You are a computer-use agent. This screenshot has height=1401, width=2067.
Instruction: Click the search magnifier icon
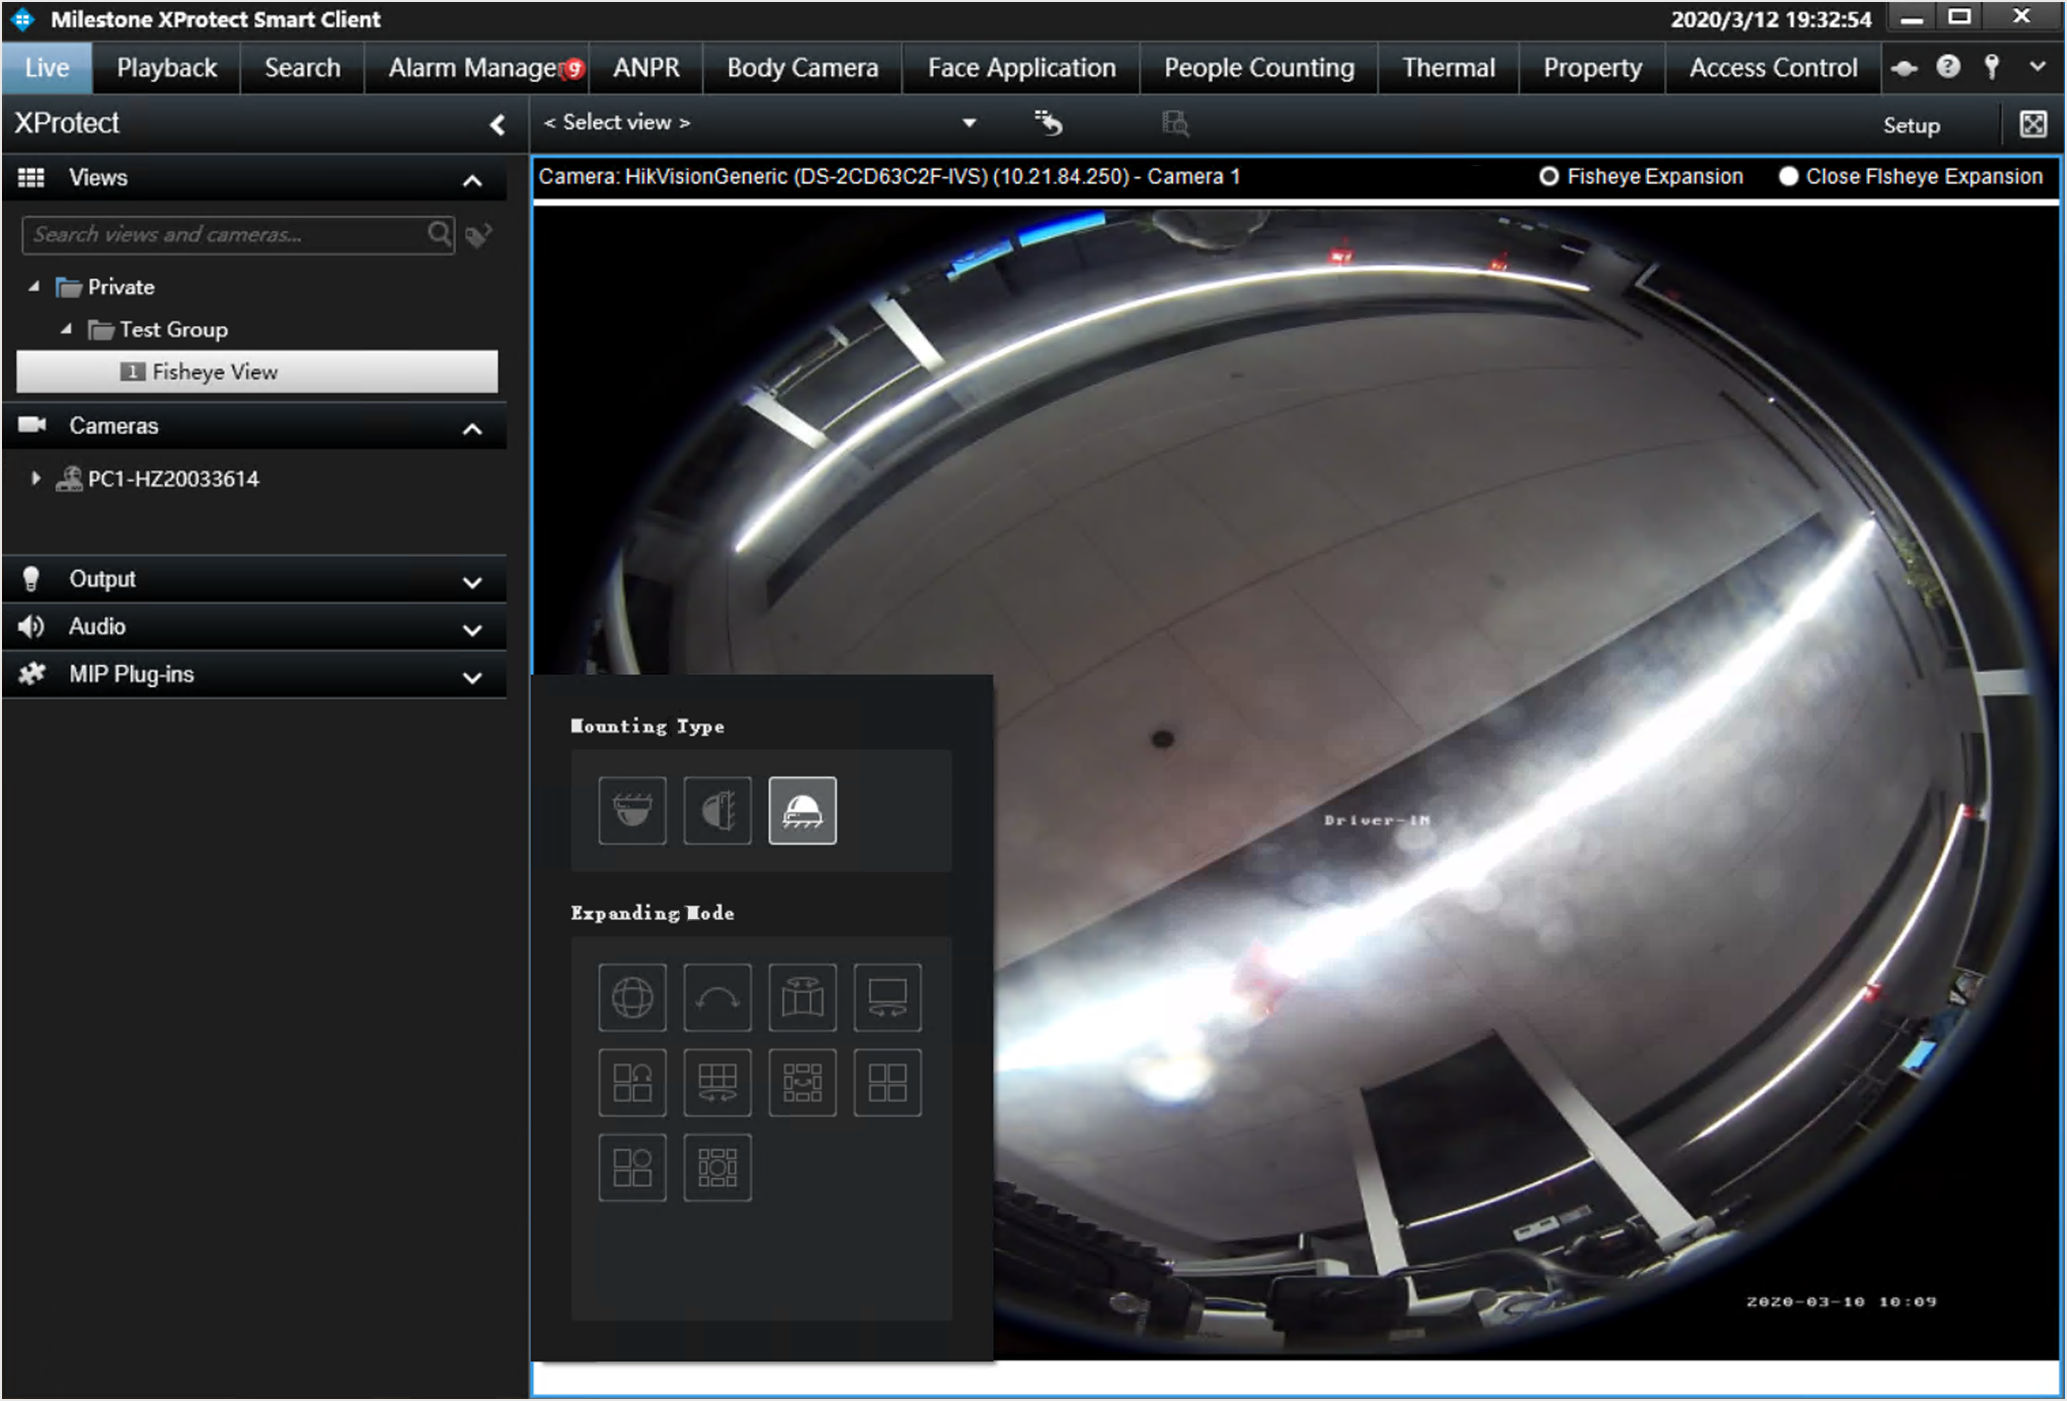(439, 234)
